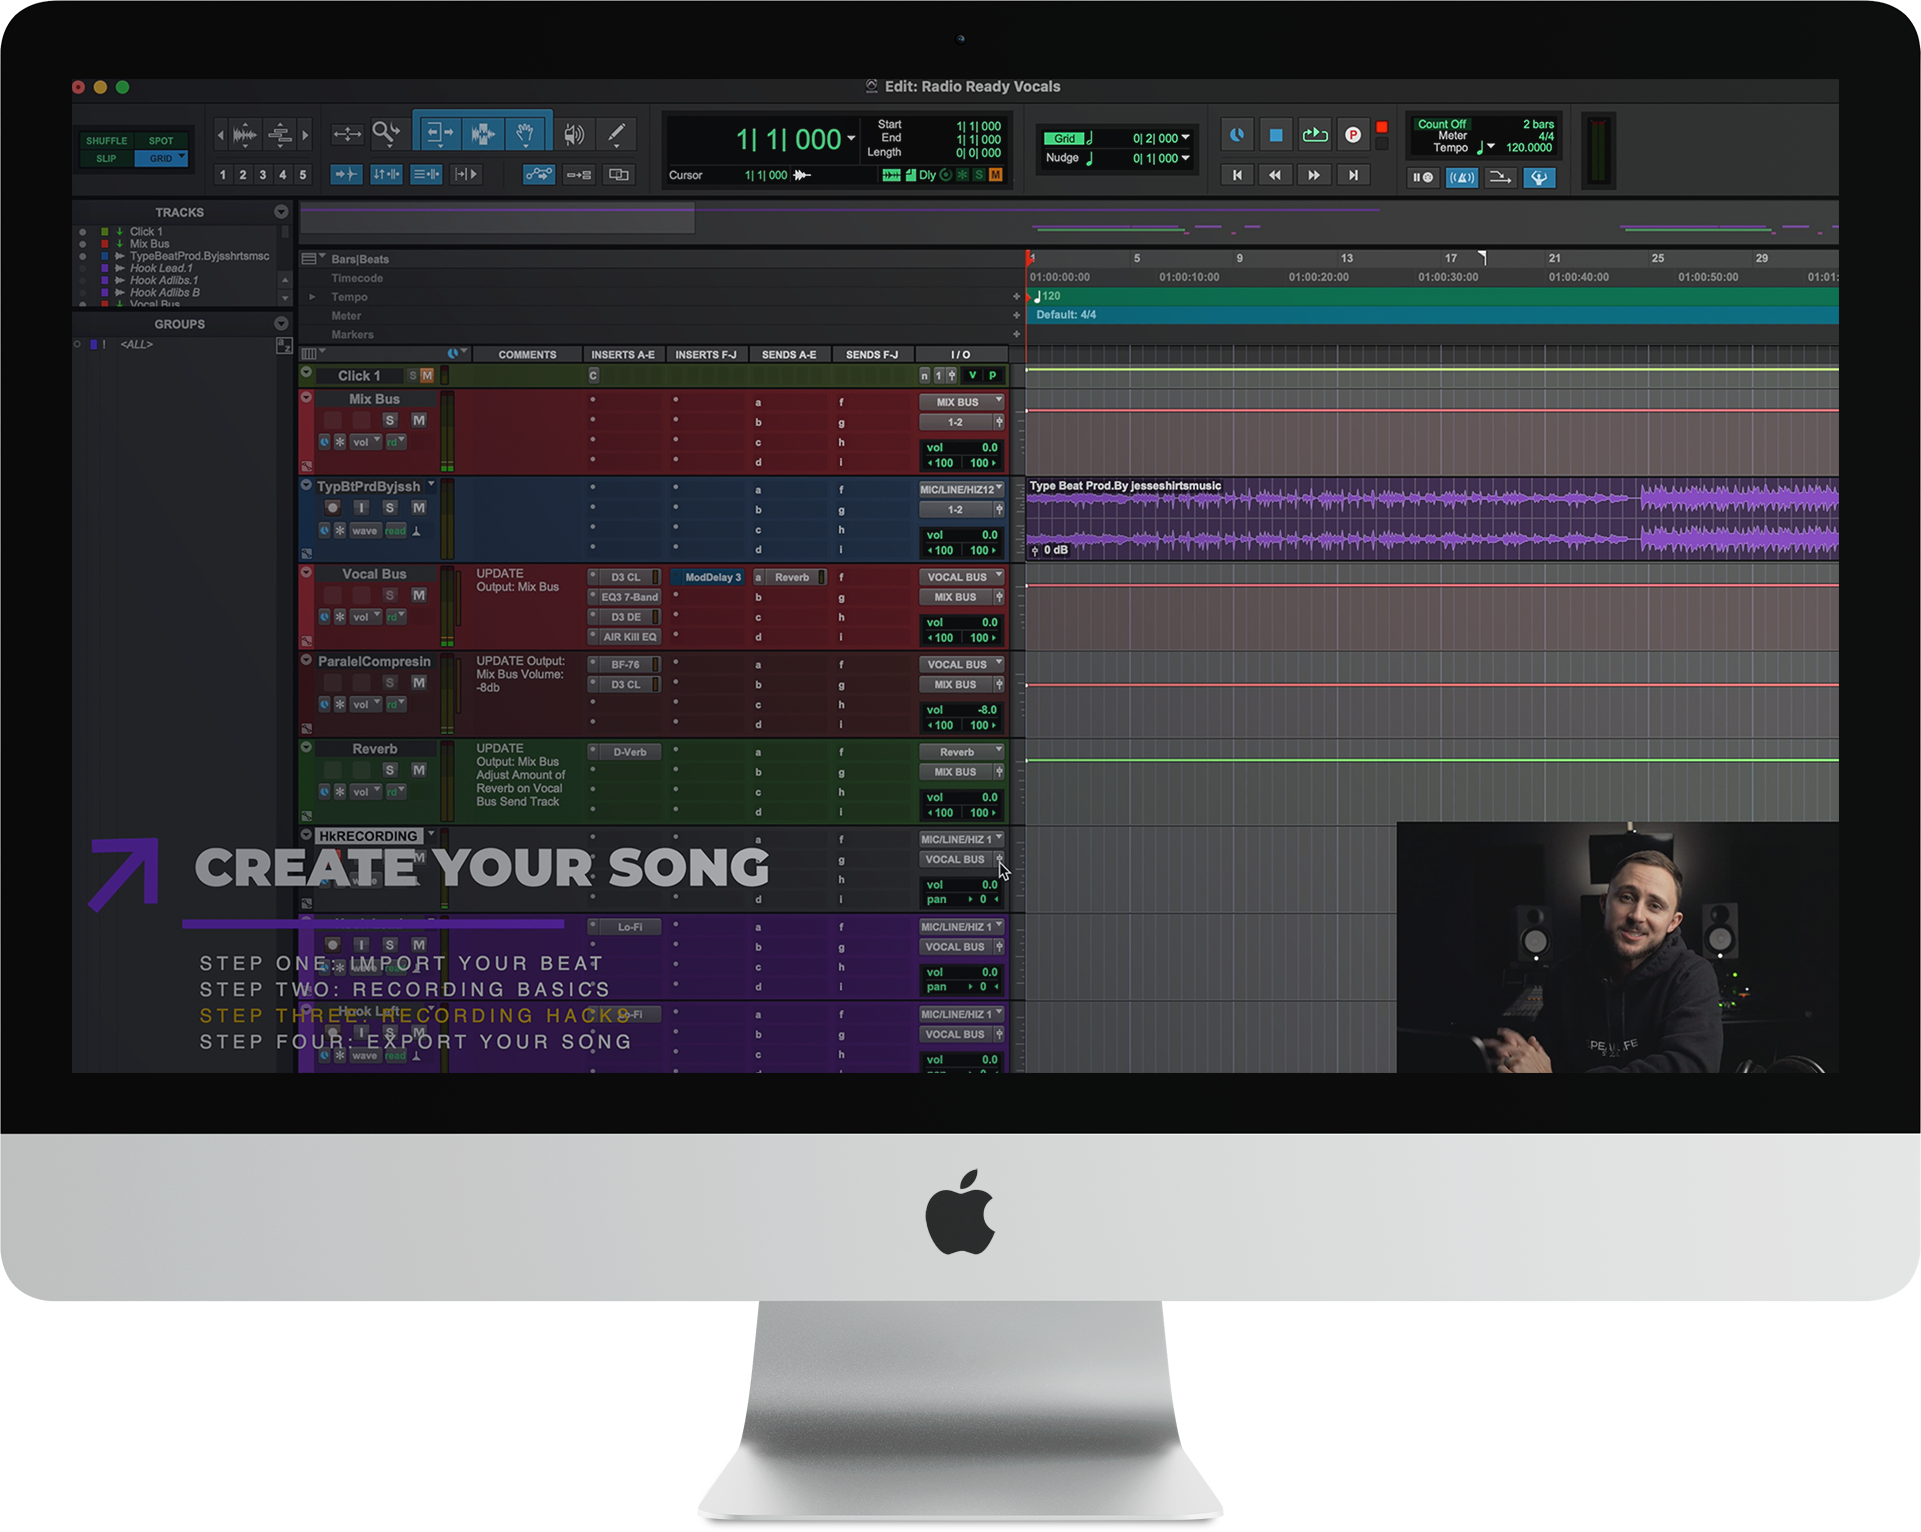Unmute the Click 1 track
The image size is (1921, 1532).
click(427, 376)
